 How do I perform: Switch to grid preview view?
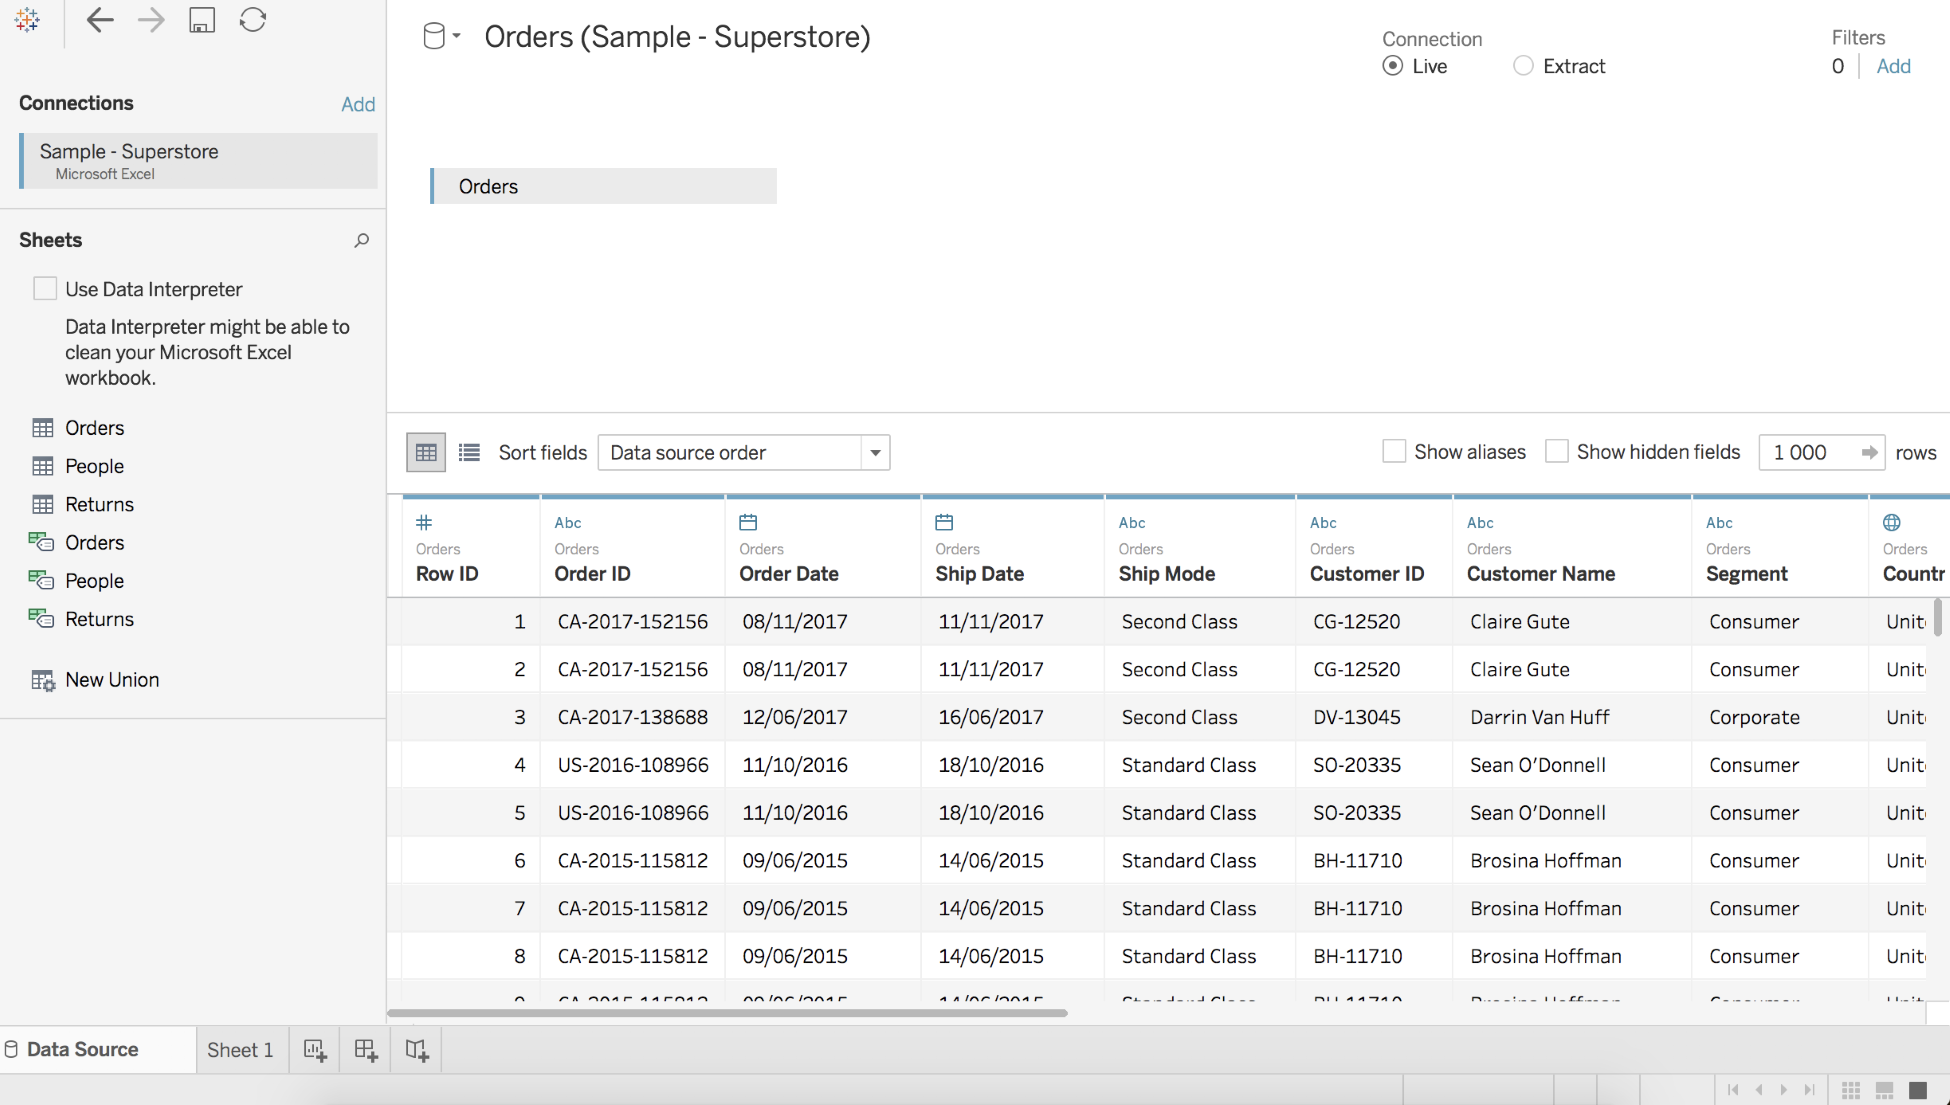coord(426,452)
